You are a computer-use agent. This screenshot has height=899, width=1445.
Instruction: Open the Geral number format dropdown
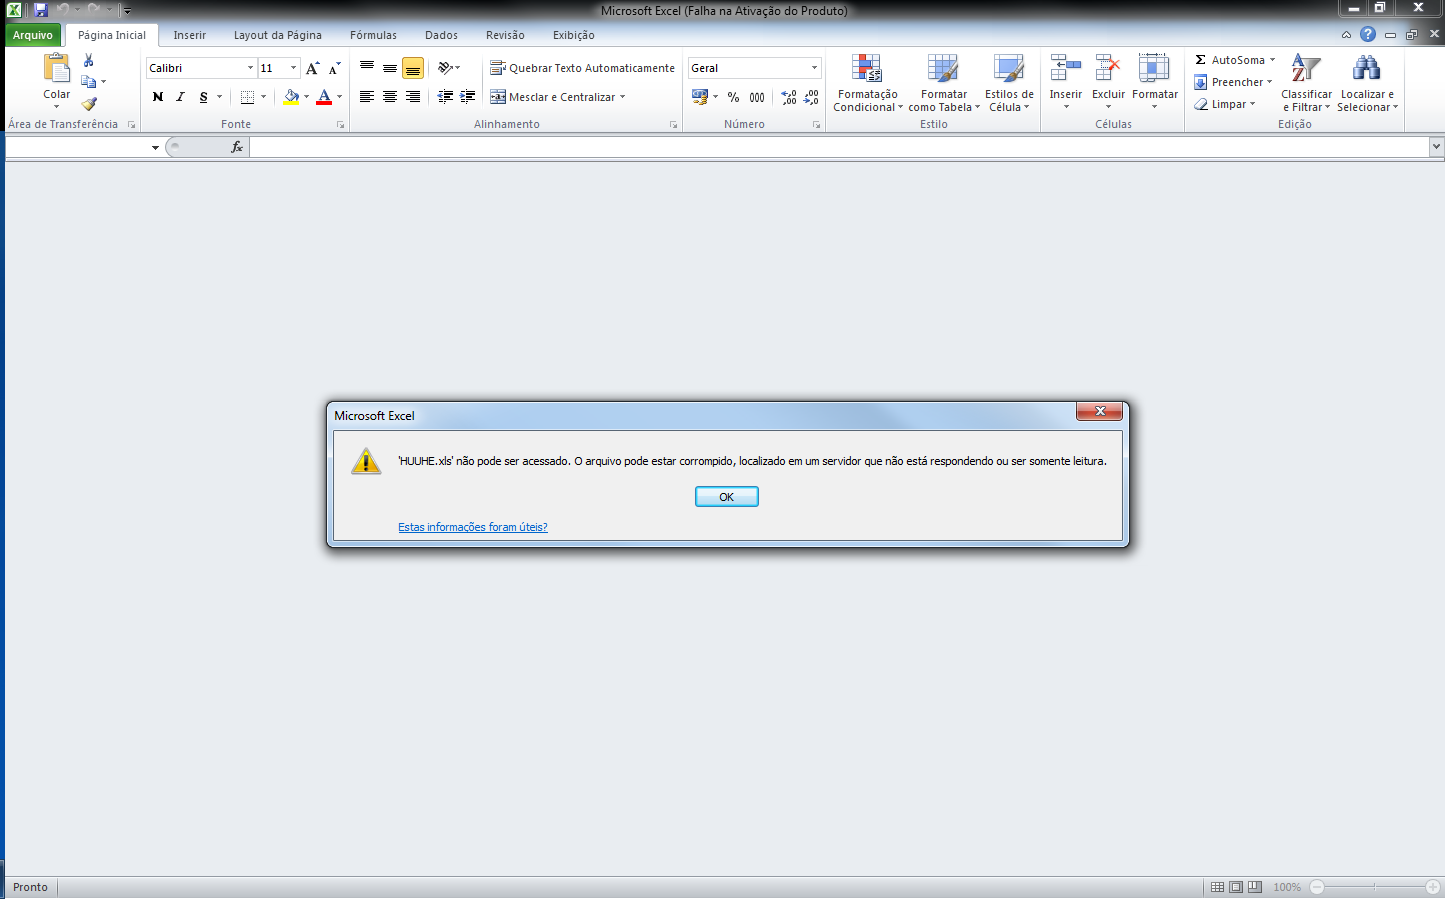[814, 68]
